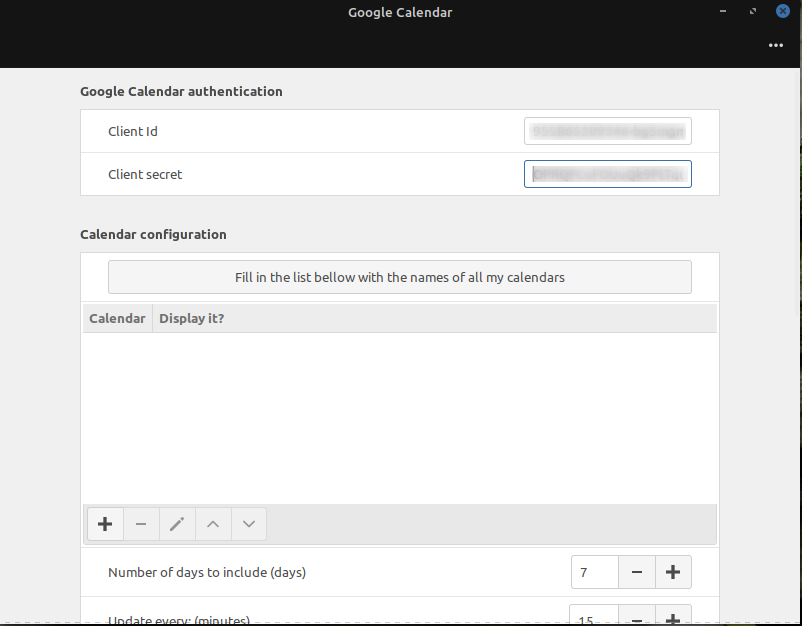Click the days to include value field
The width and height of the screenshot is (802, 626).
point(595,572)
